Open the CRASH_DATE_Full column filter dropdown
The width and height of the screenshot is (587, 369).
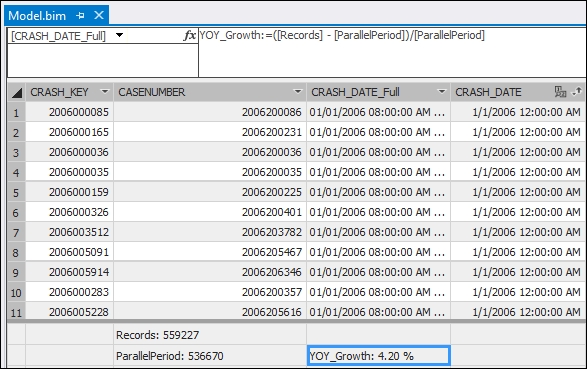442,92
